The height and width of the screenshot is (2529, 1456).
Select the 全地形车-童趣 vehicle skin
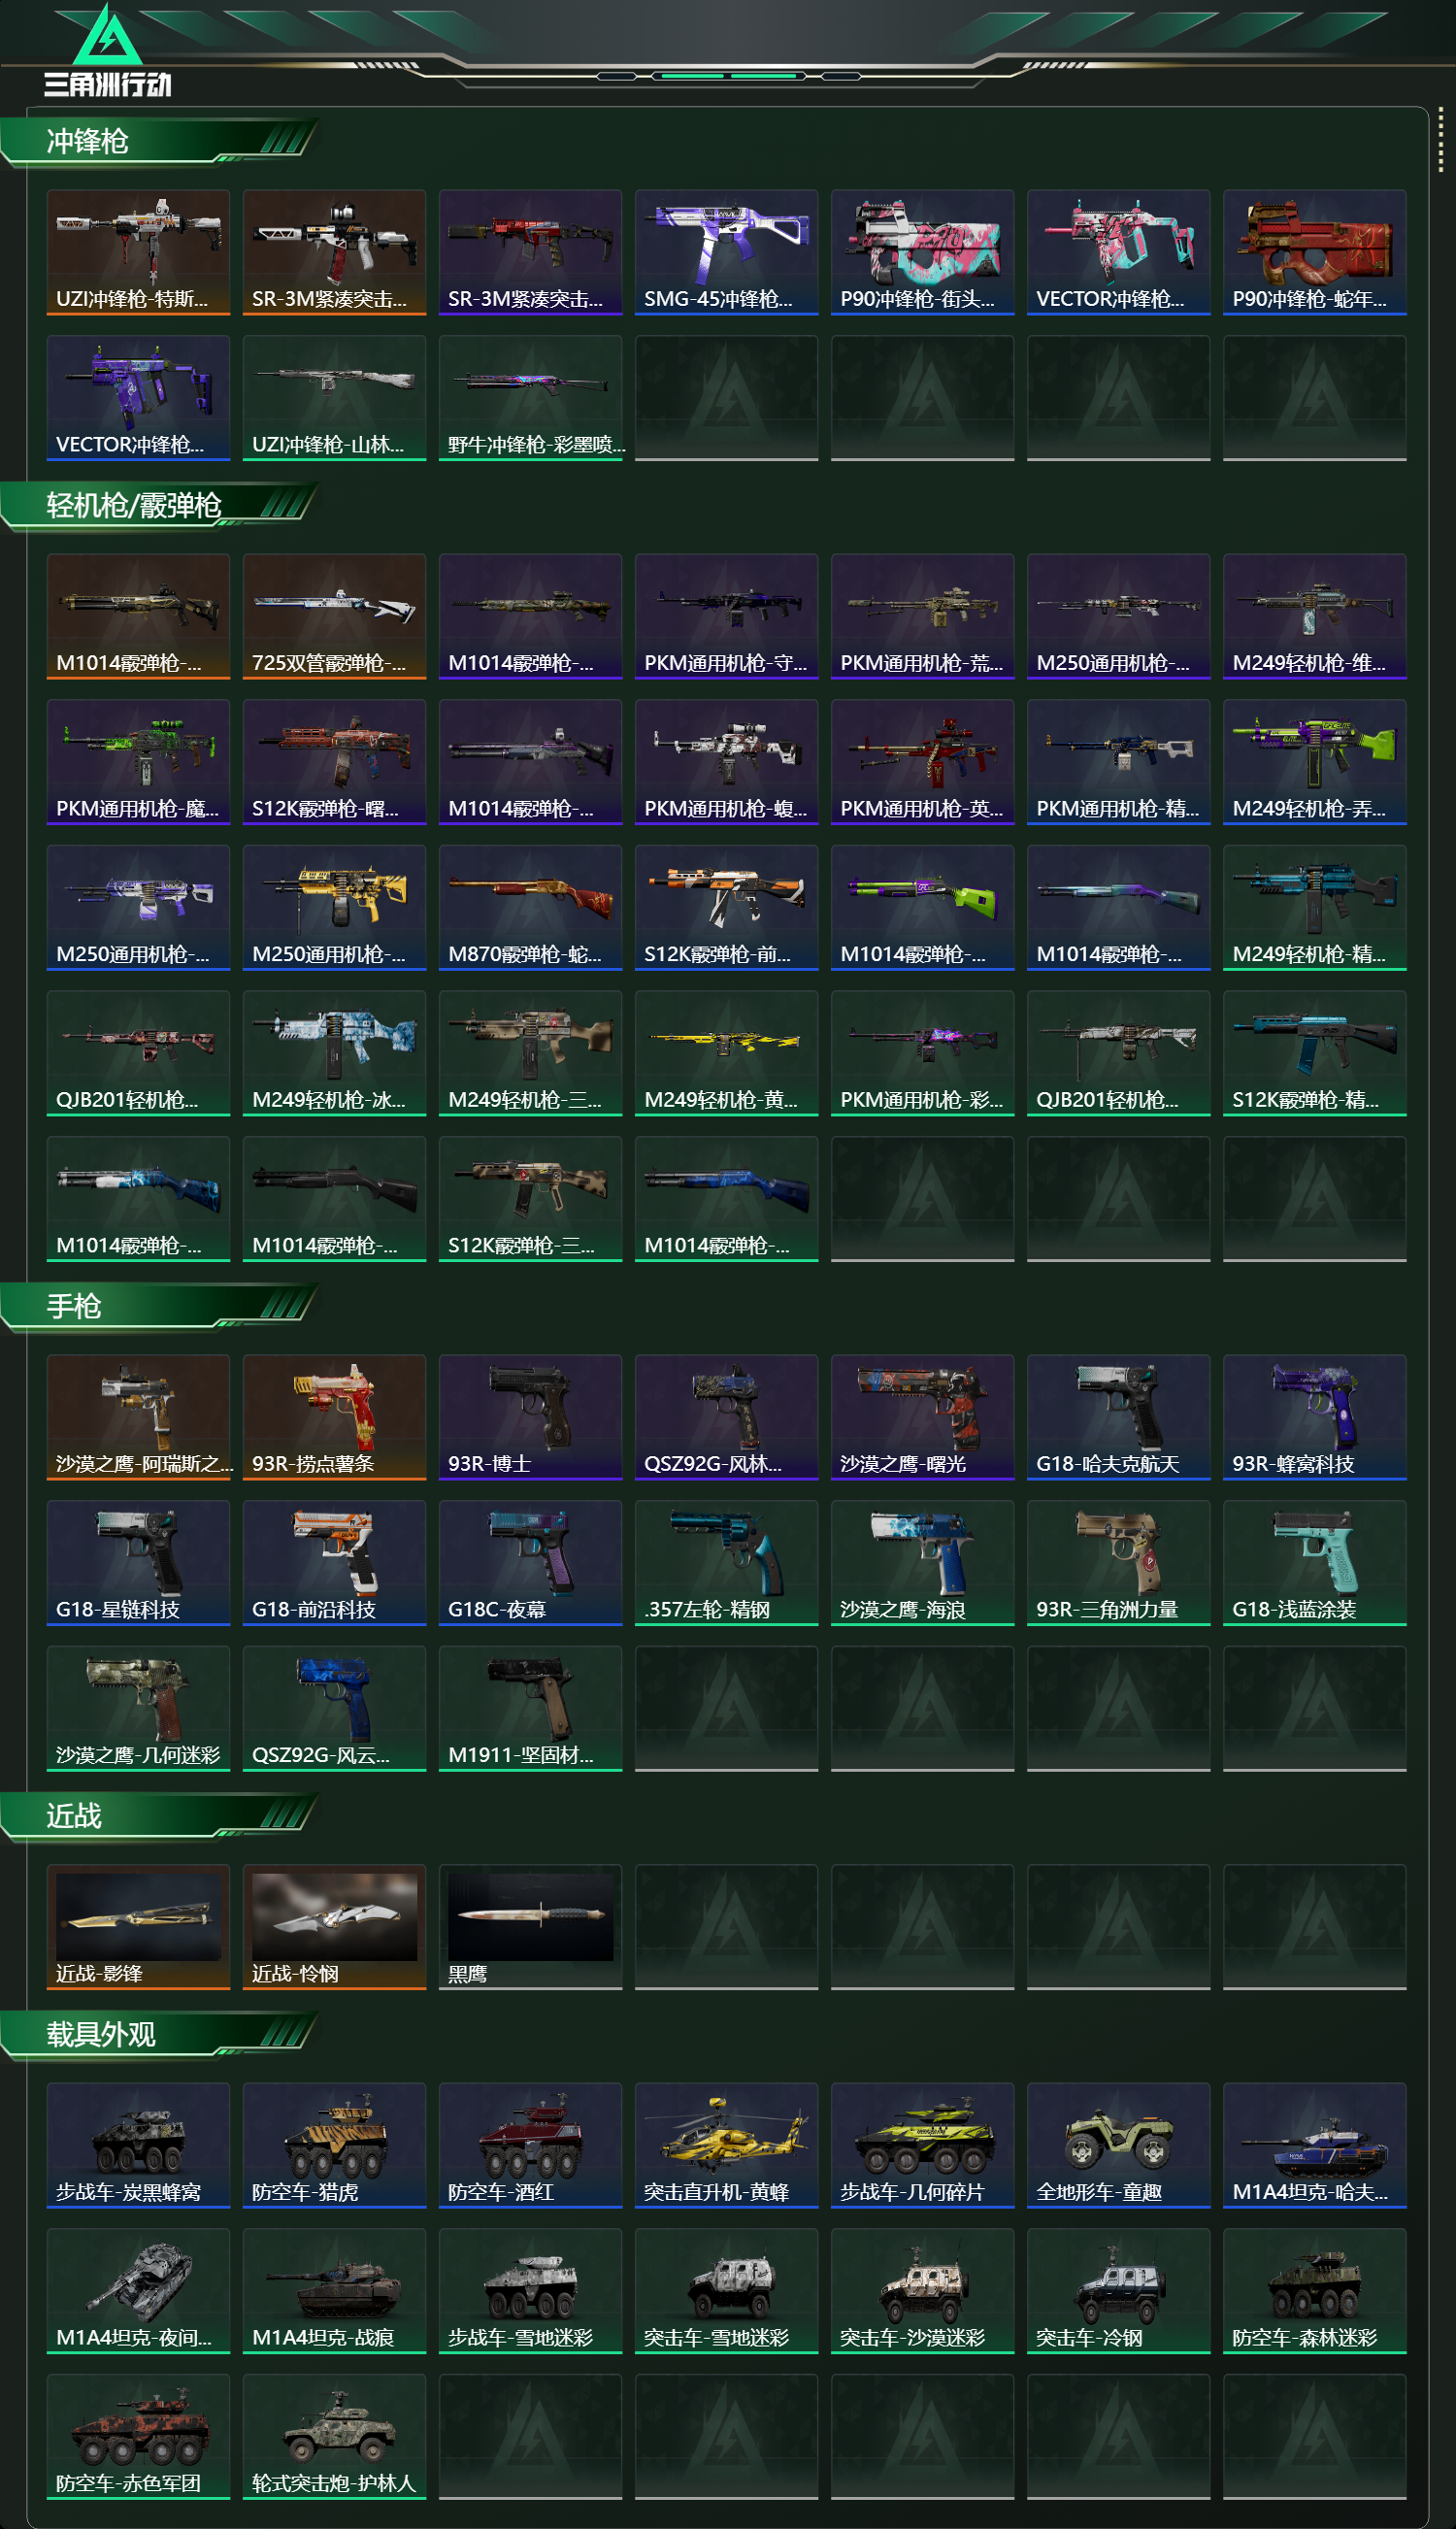click(x=1118, y=2145)
